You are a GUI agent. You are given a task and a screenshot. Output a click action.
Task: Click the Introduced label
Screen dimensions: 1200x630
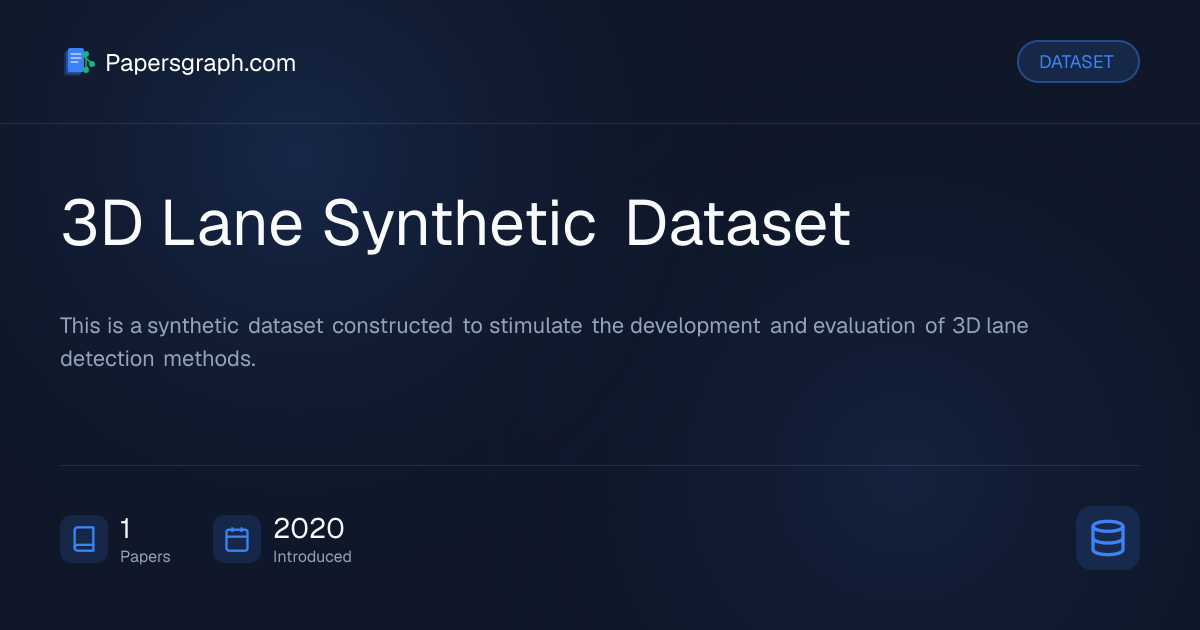pos(312,557)
